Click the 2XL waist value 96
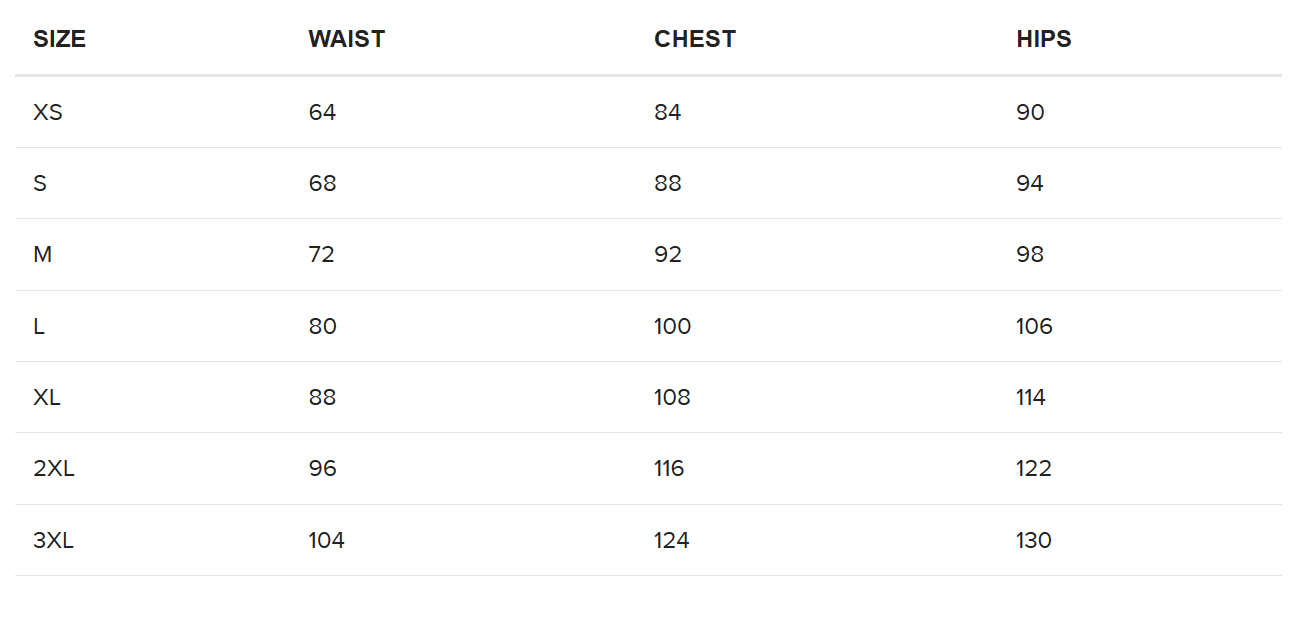 pyautogui.click(x=322, y=469)
